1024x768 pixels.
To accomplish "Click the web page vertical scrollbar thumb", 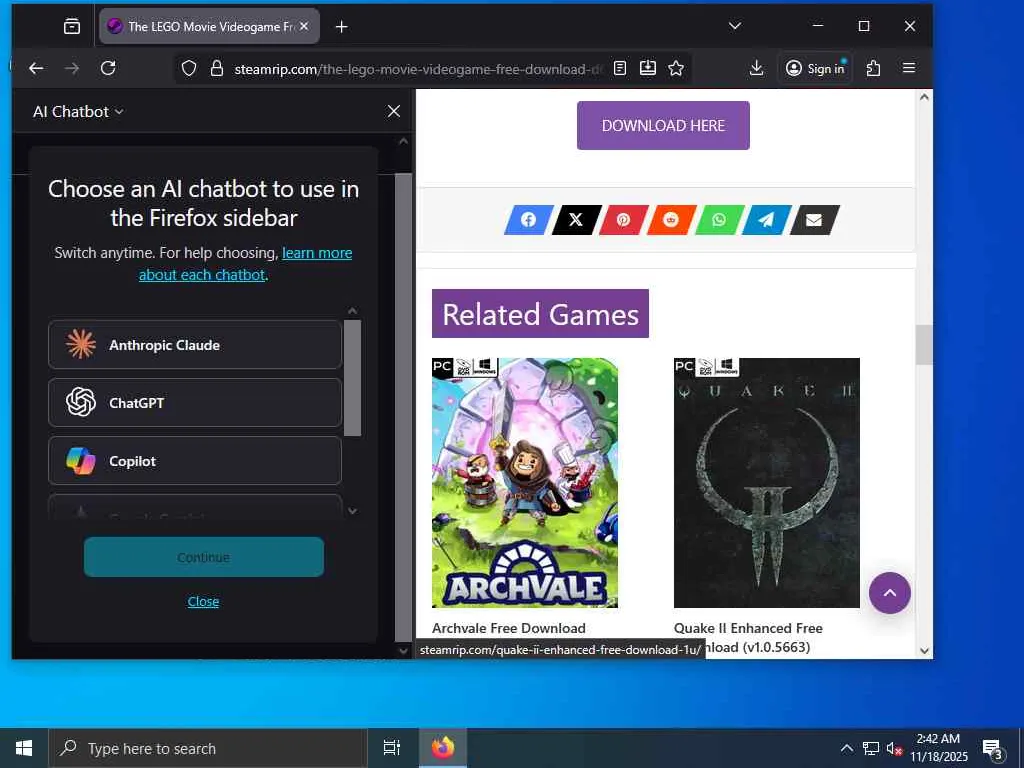I will point(924,344).
